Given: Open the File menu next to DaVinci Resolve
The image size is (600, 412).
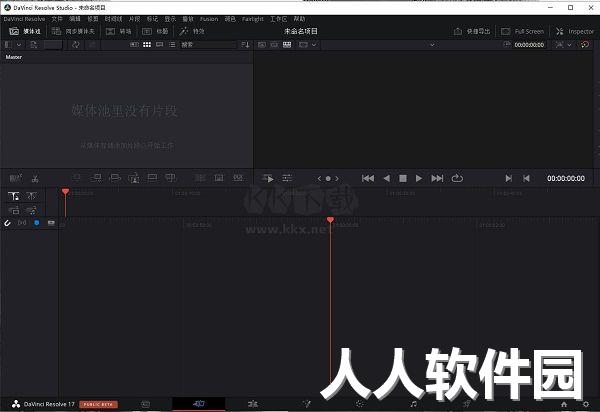Looking at the screenshot, I should (x=57, y=19).
